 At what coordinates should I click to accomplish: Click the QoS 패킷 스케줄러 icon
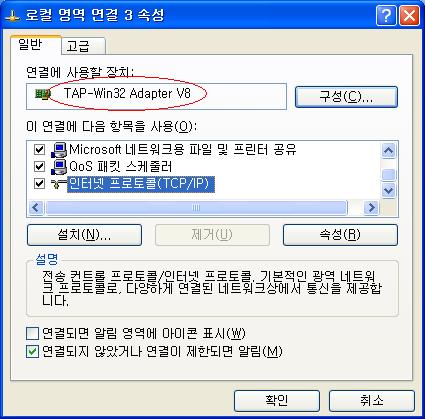point(59,167)
